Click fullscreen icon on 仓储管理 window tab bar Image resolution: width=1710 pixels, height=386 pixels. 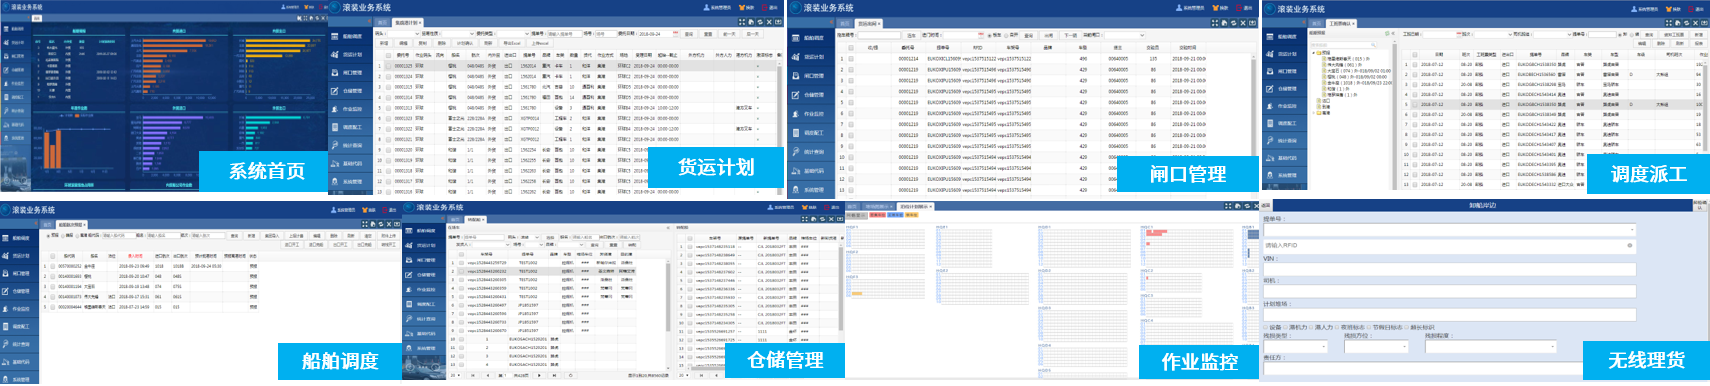[x=804, y=219]
